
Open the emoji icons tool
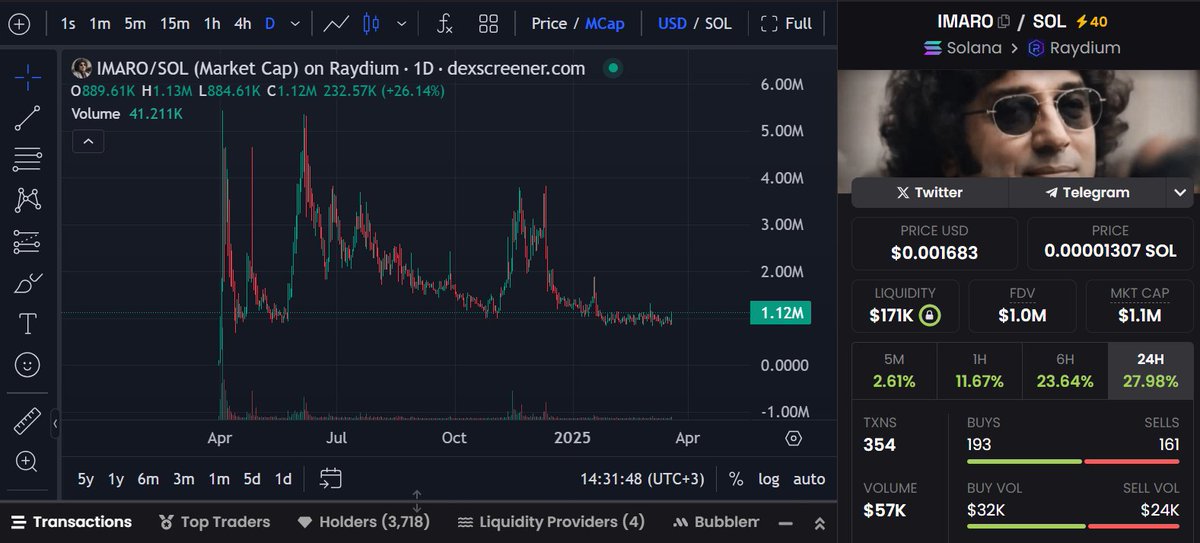(x=28, y=365)
